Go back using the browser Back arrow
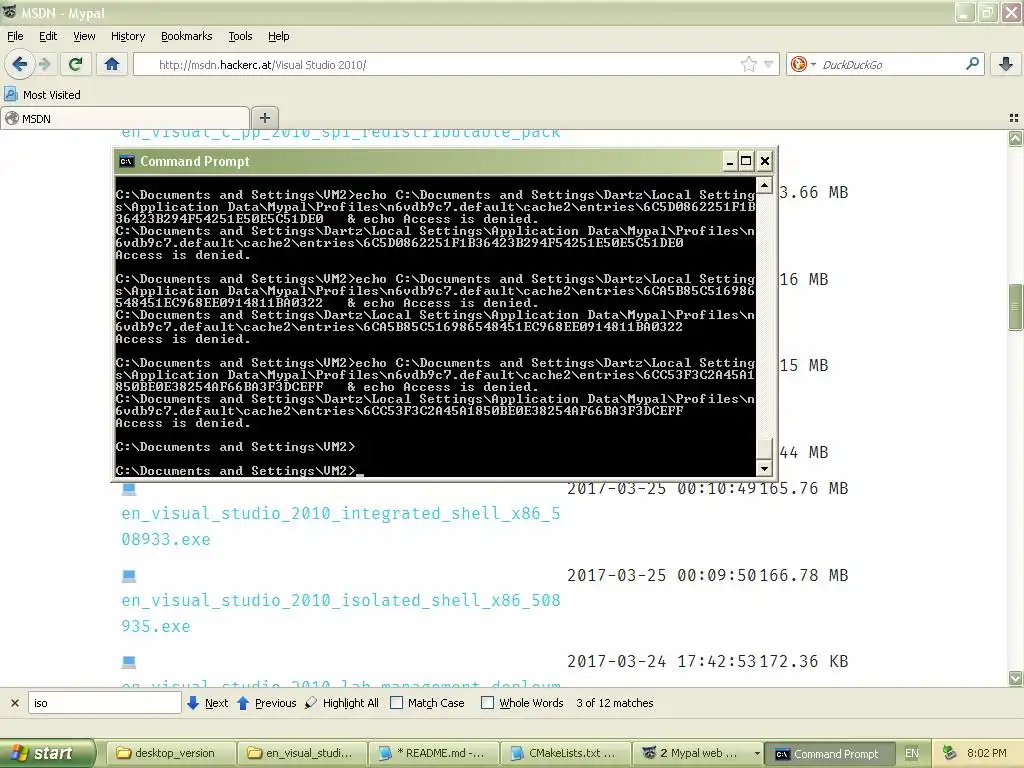1024x768 pixels. 20,64
